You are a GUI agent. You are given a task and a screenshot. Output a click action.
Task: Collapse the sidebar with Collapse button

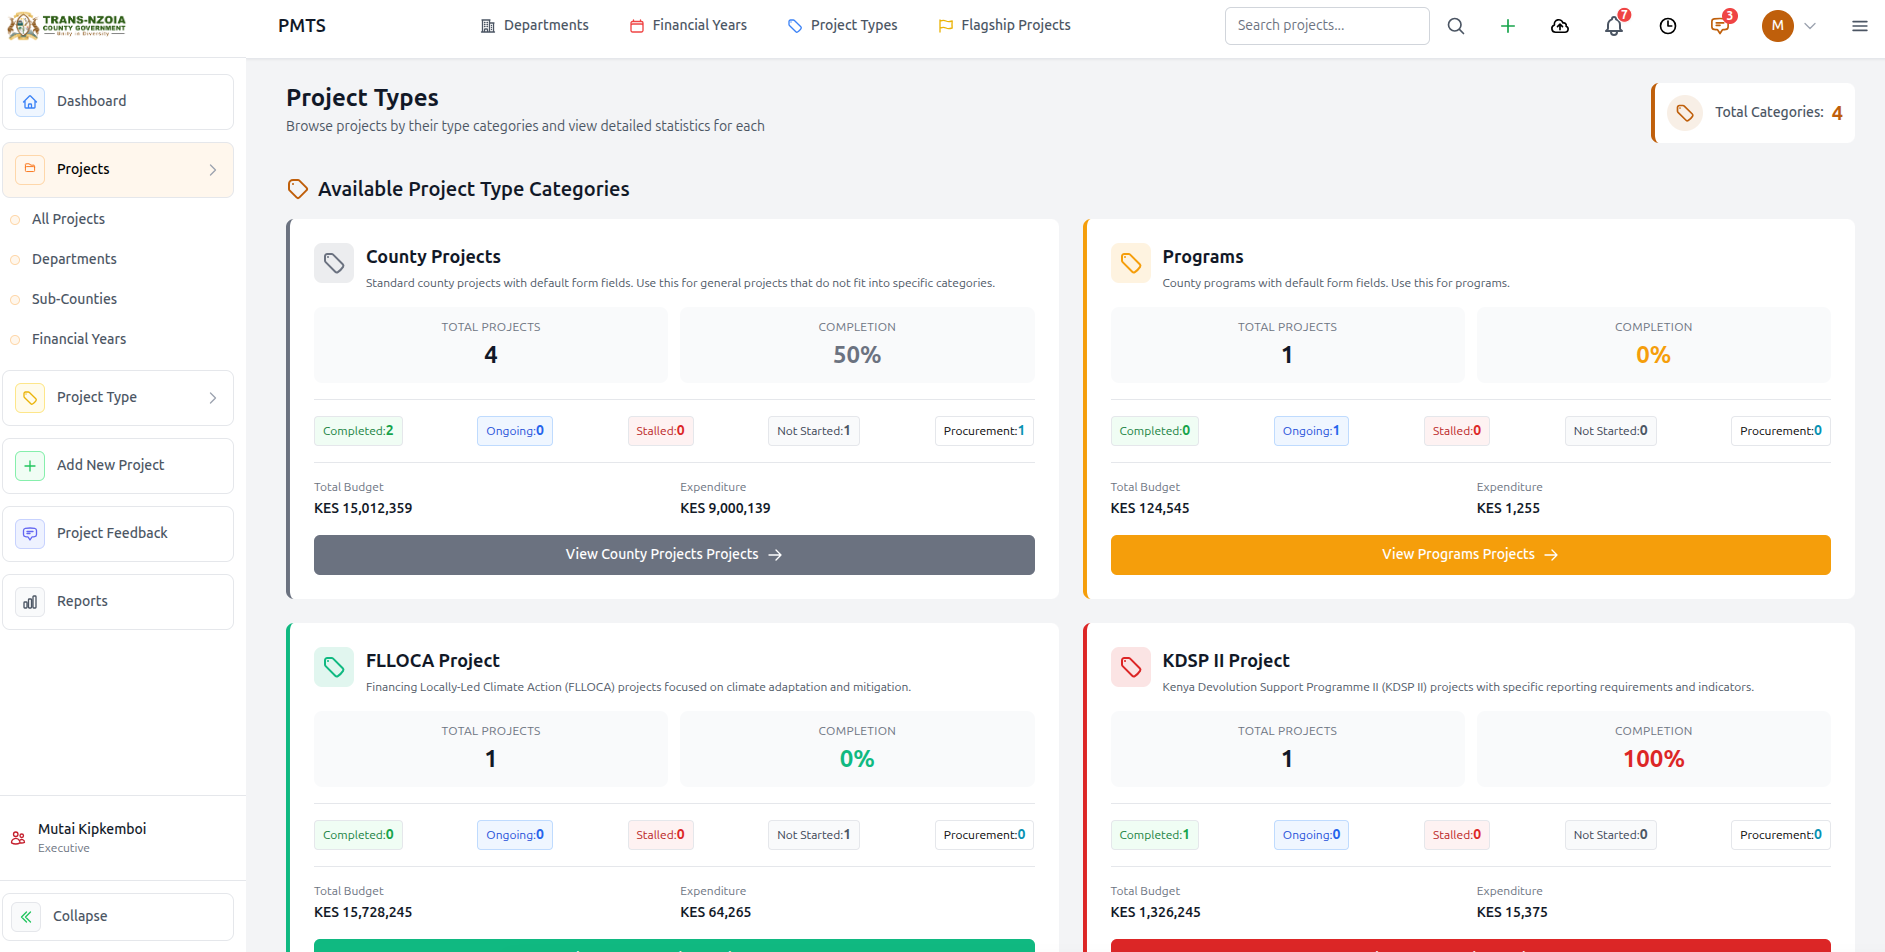pos(118,917)
